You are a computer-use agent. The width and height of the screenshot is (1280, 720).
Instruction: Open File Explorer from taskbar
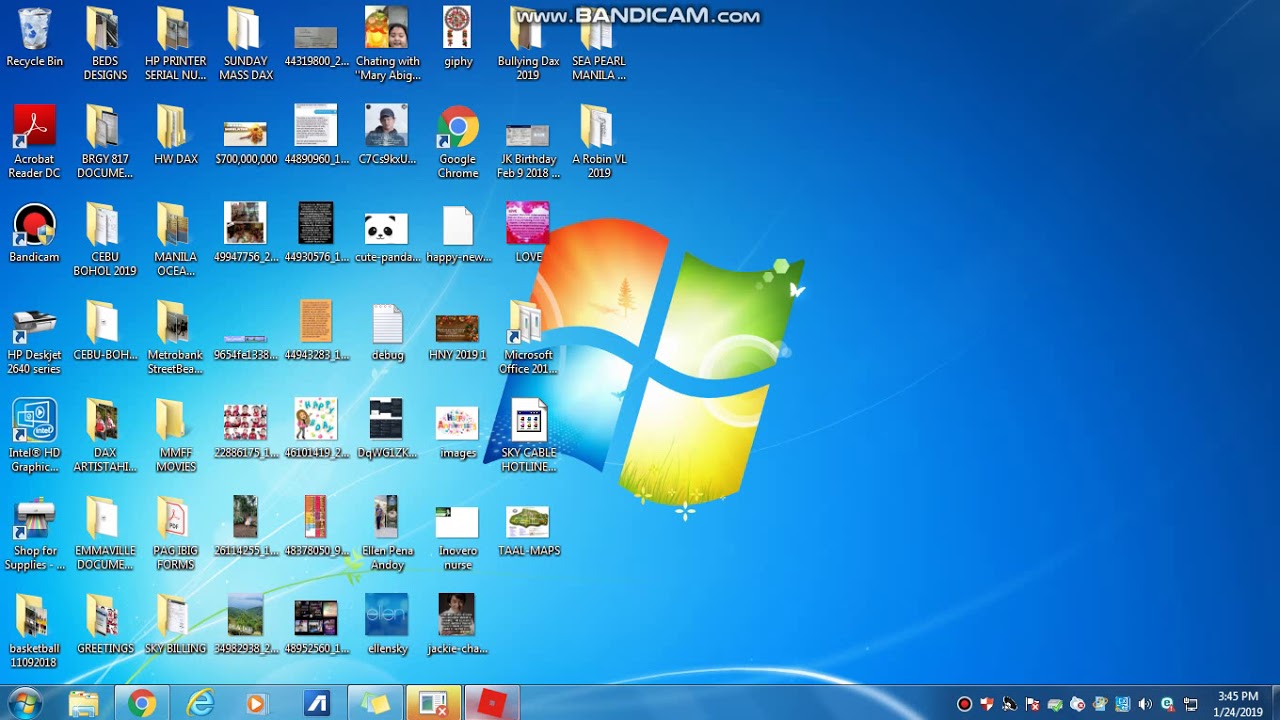[83, 703]
